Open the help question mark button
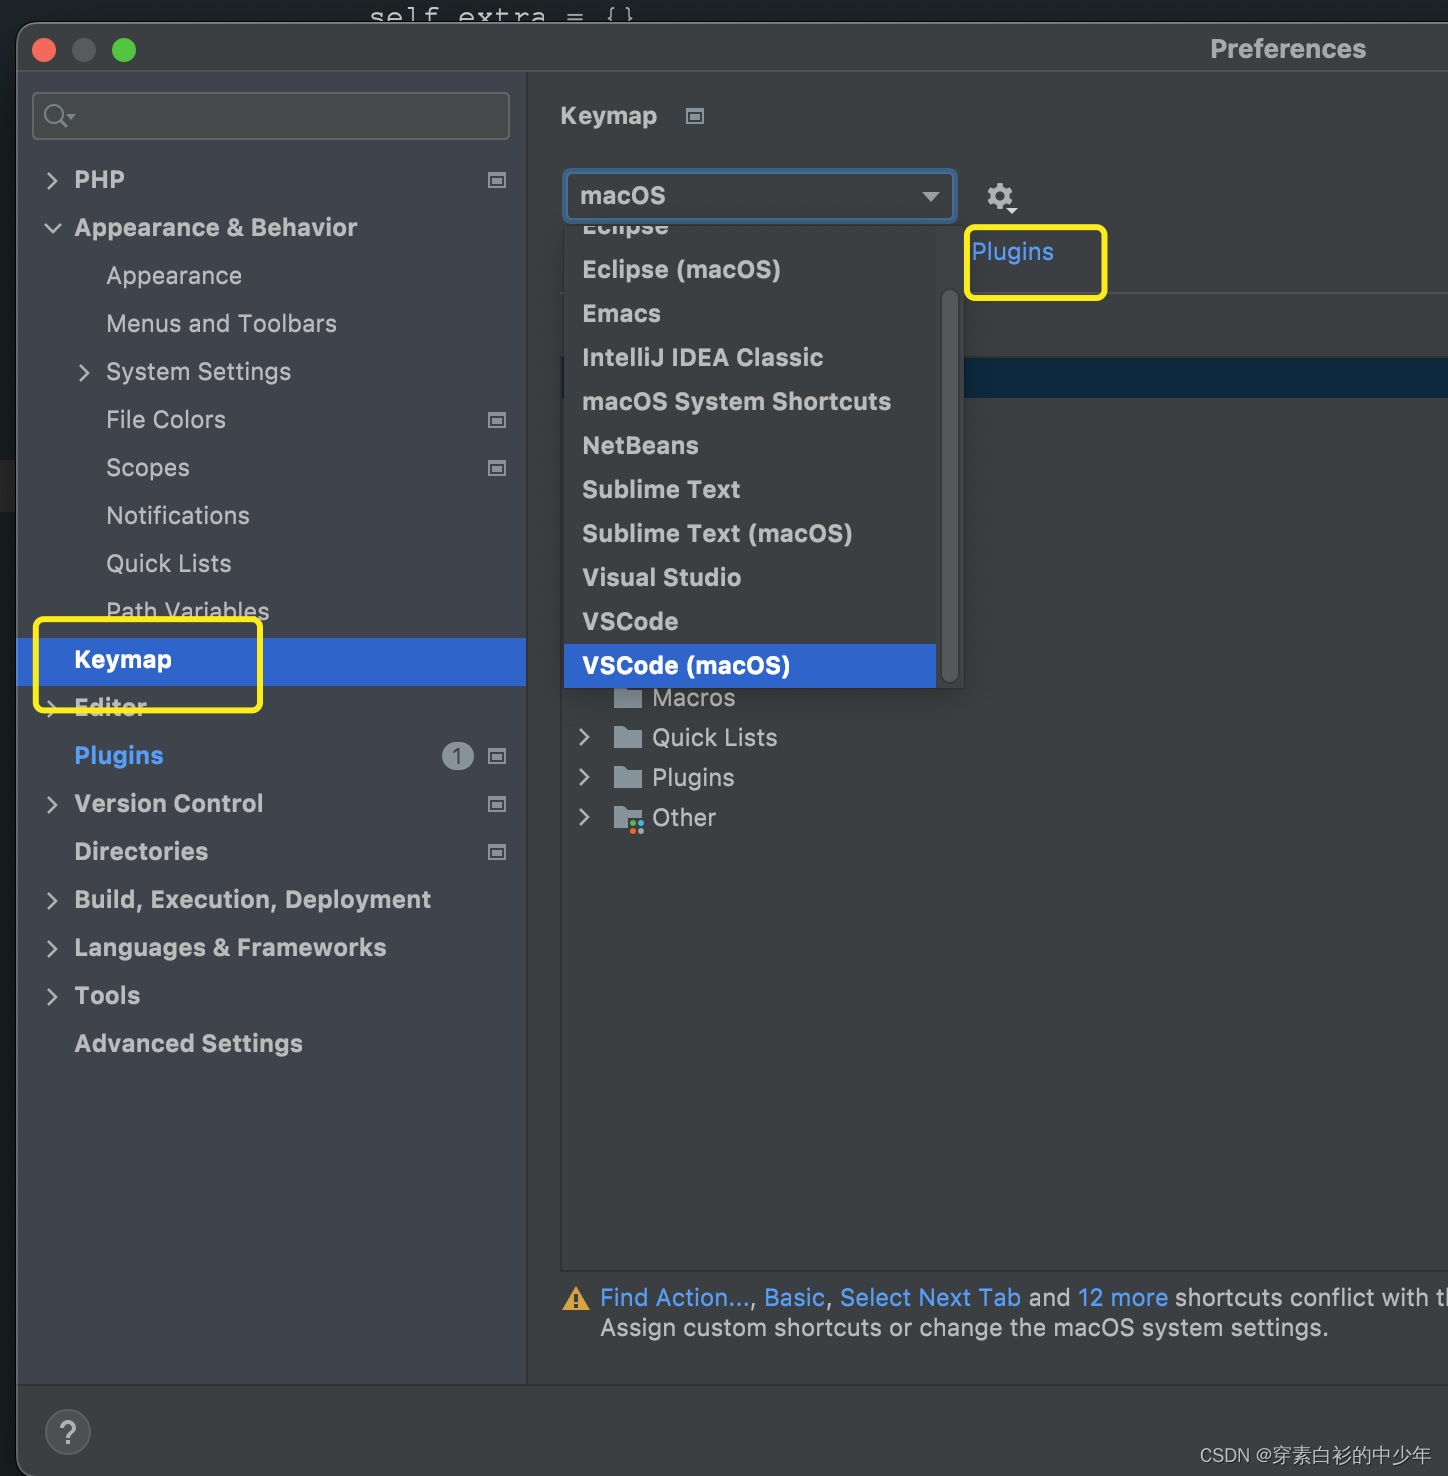Viewport: 1448px width, 1476px height. [x=67, y=1431]
